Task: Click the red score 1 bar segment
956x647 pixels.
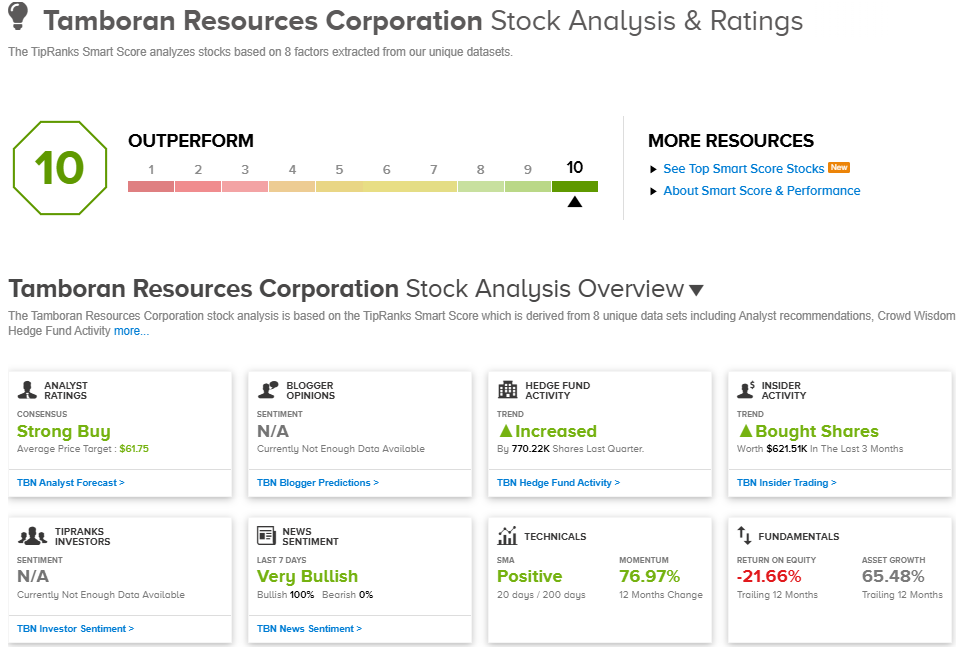Action: pyautogui.click(x=151, y=187)
